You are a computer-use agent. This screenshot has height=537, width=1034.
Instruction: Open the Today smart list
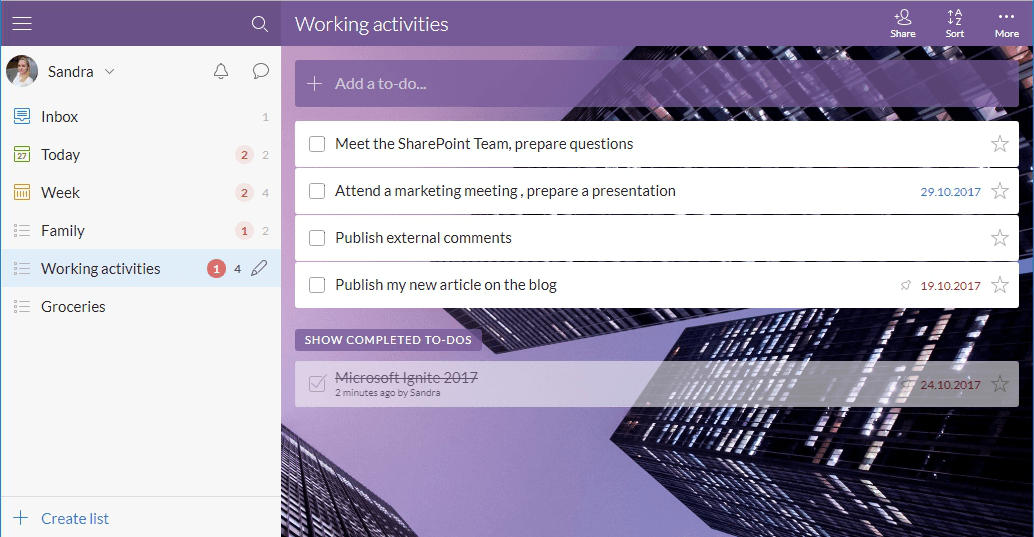60,155
